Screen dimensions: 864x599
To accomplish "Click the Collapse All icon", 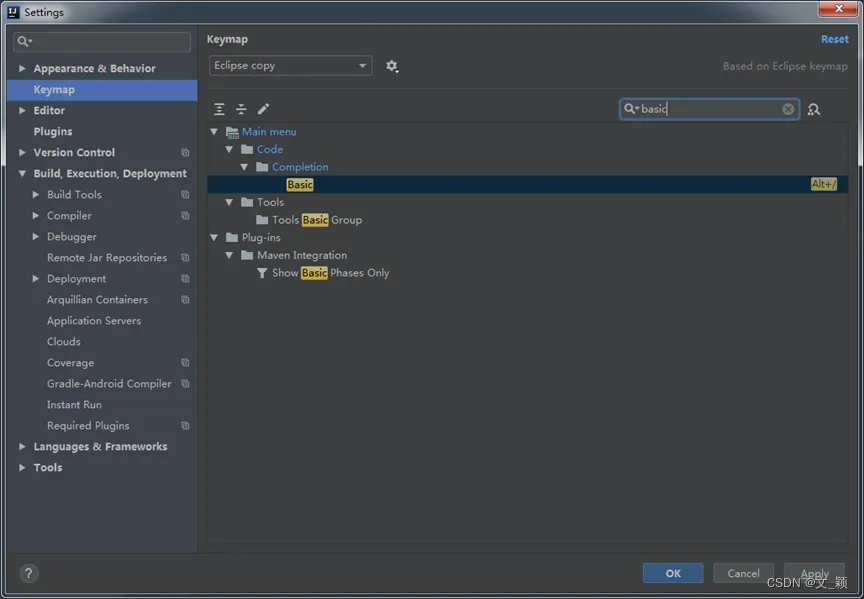I will (x=241, y=109).
